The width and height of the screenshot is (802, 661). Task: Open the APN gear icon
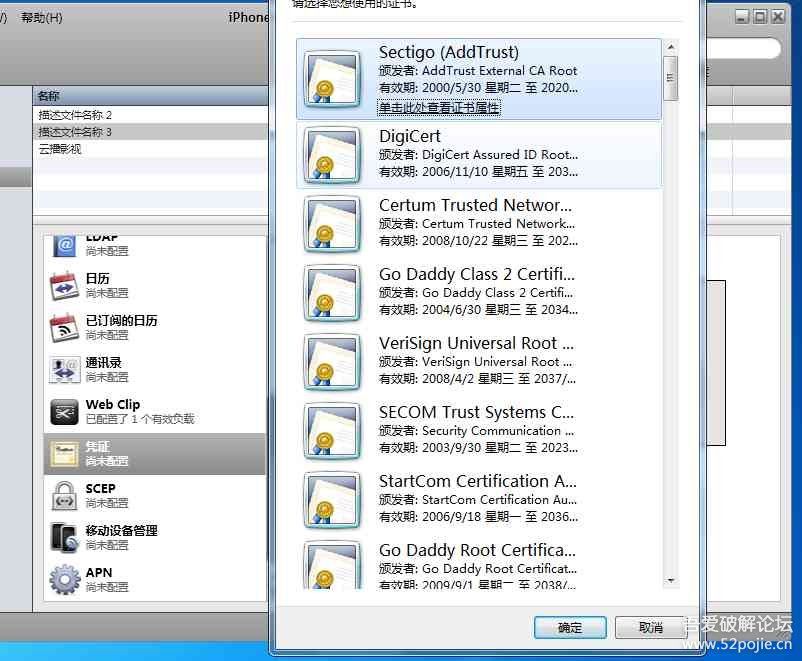(x=64, y=580)
